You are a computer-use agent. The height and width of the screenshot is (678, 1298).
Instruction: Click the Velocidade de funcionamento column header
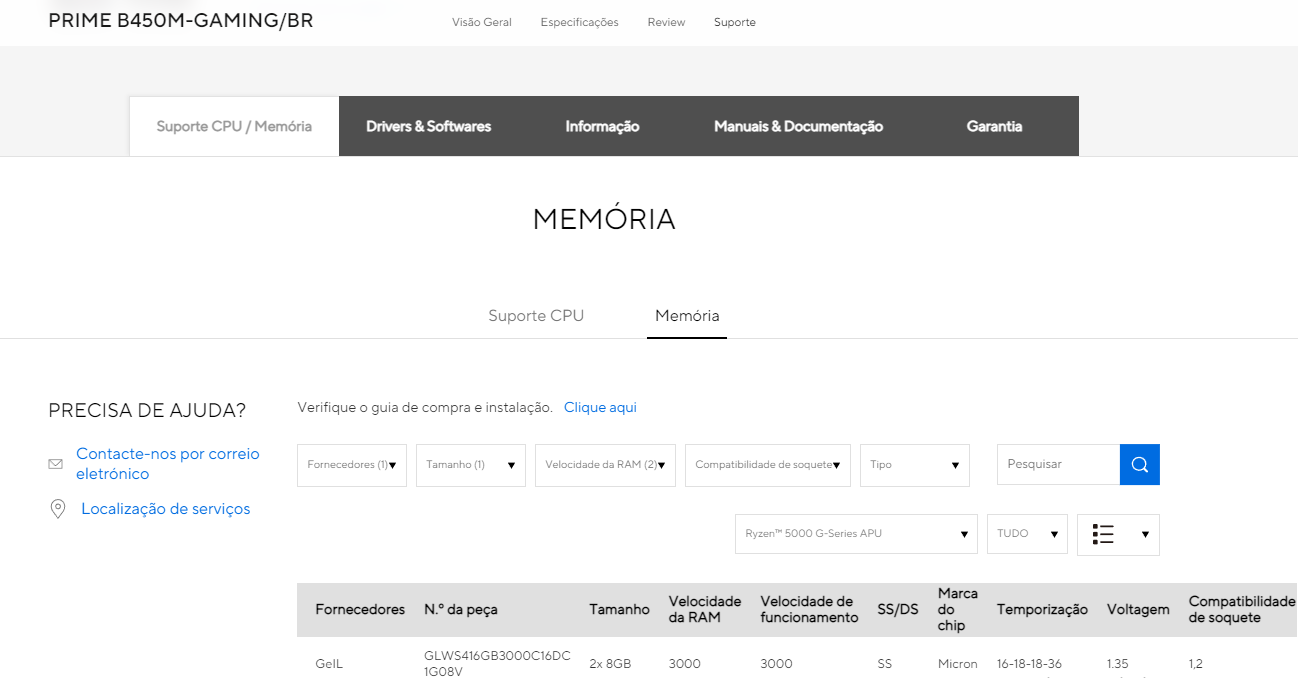point(809,609)
